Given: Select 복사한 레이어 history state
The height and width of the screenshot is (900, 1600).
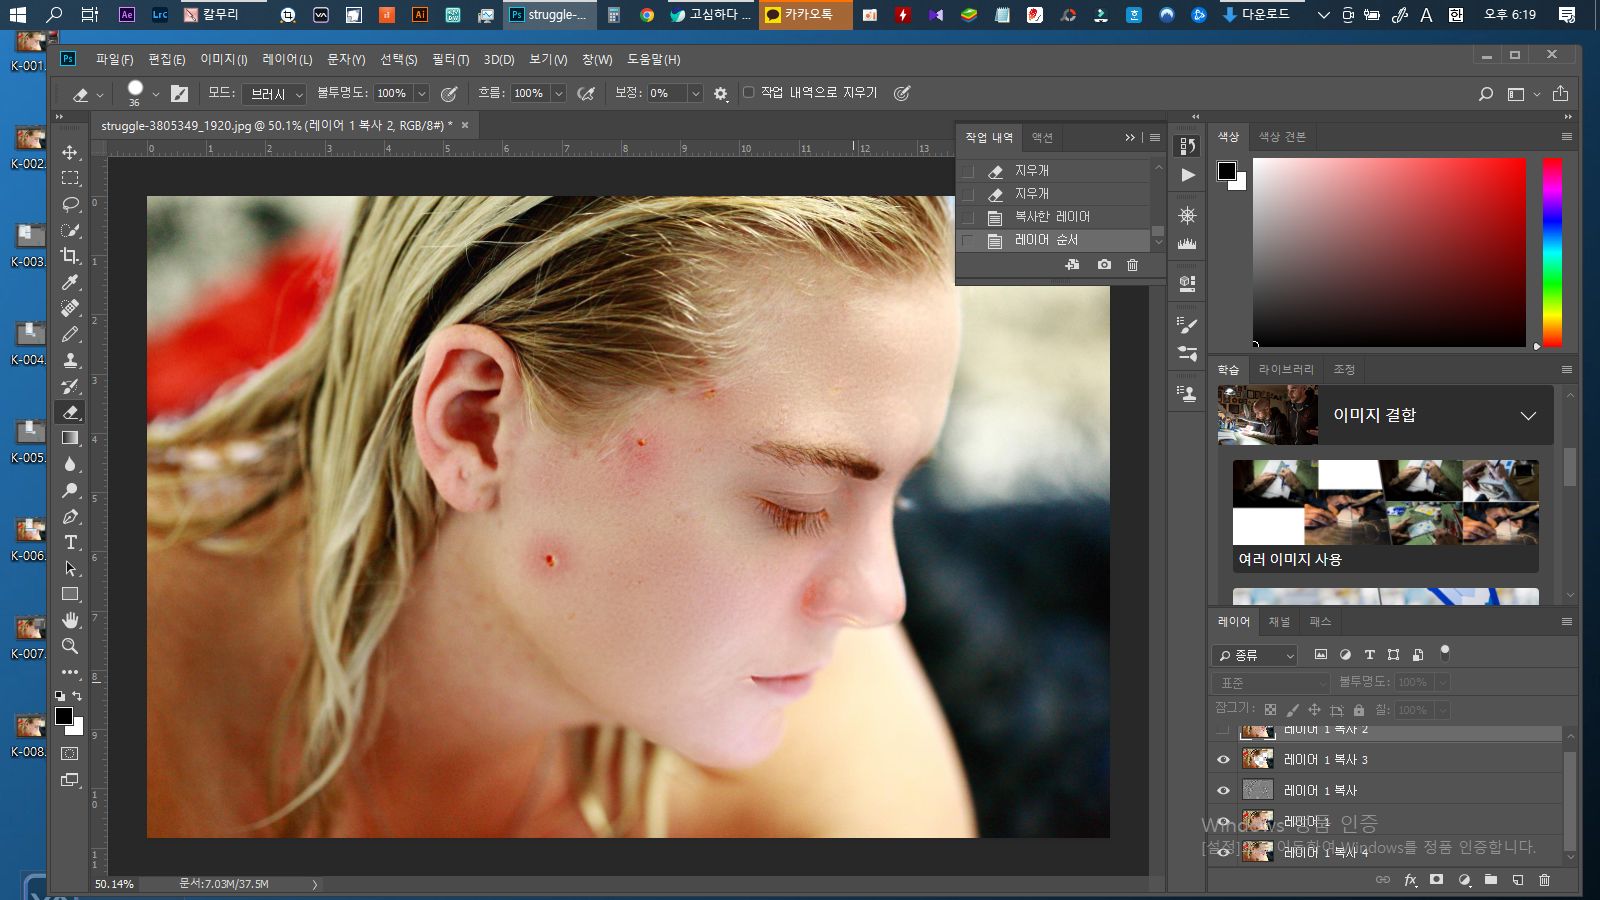Looking at the screenshot, I should (1052, 217).
